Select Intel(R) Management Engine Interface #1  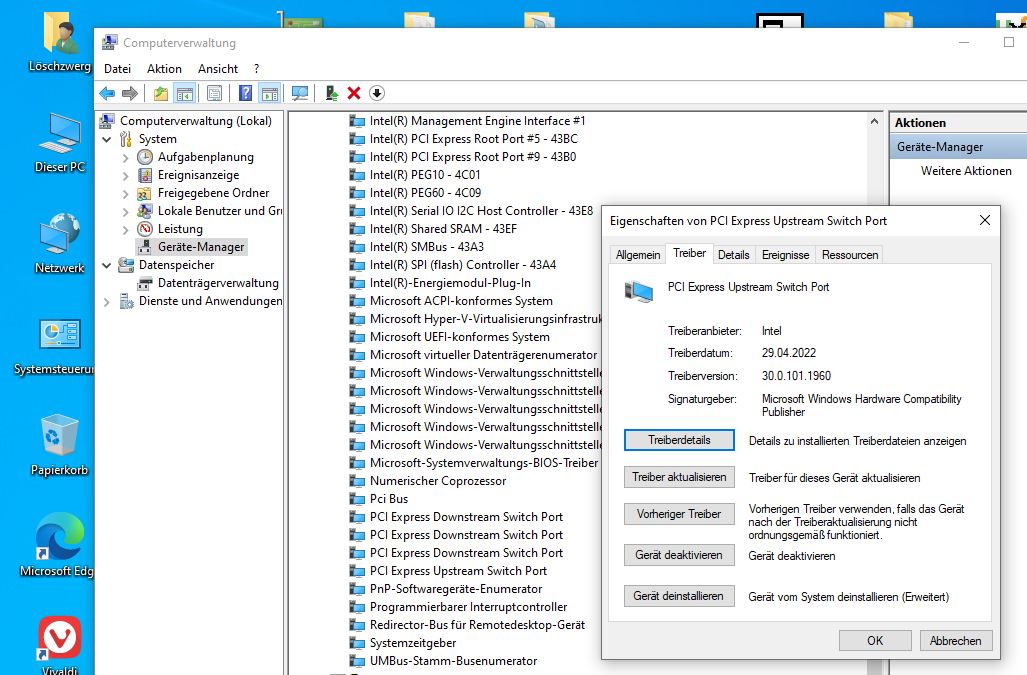point(468,121)
